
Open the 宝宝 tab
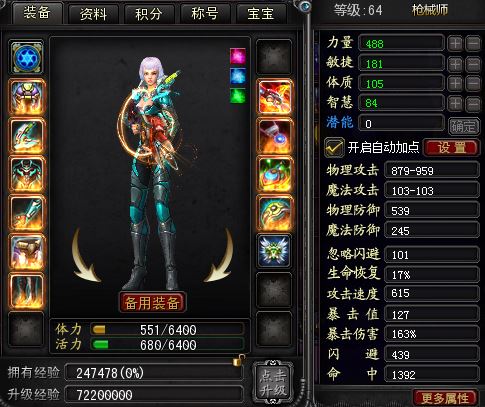[x=261, y=14]
